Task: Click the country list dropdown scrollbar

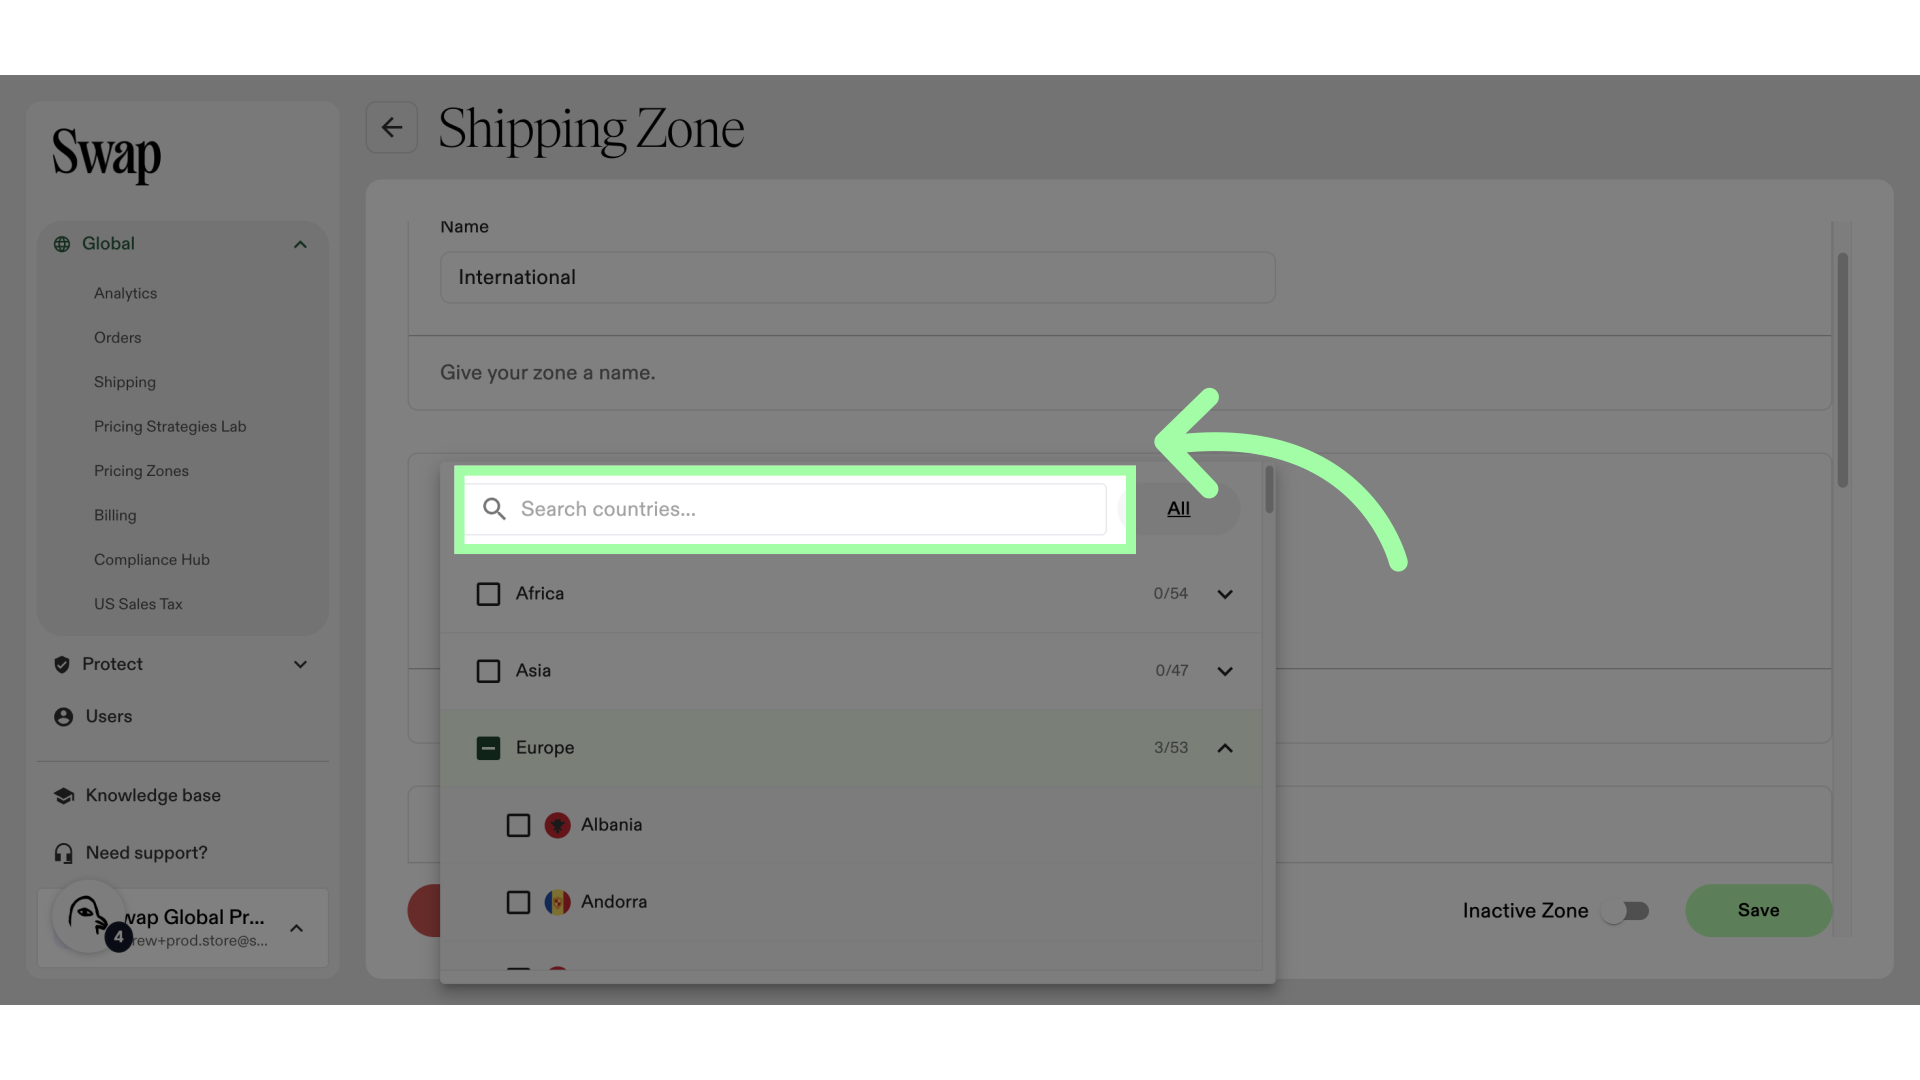Action: point(1269,490)
